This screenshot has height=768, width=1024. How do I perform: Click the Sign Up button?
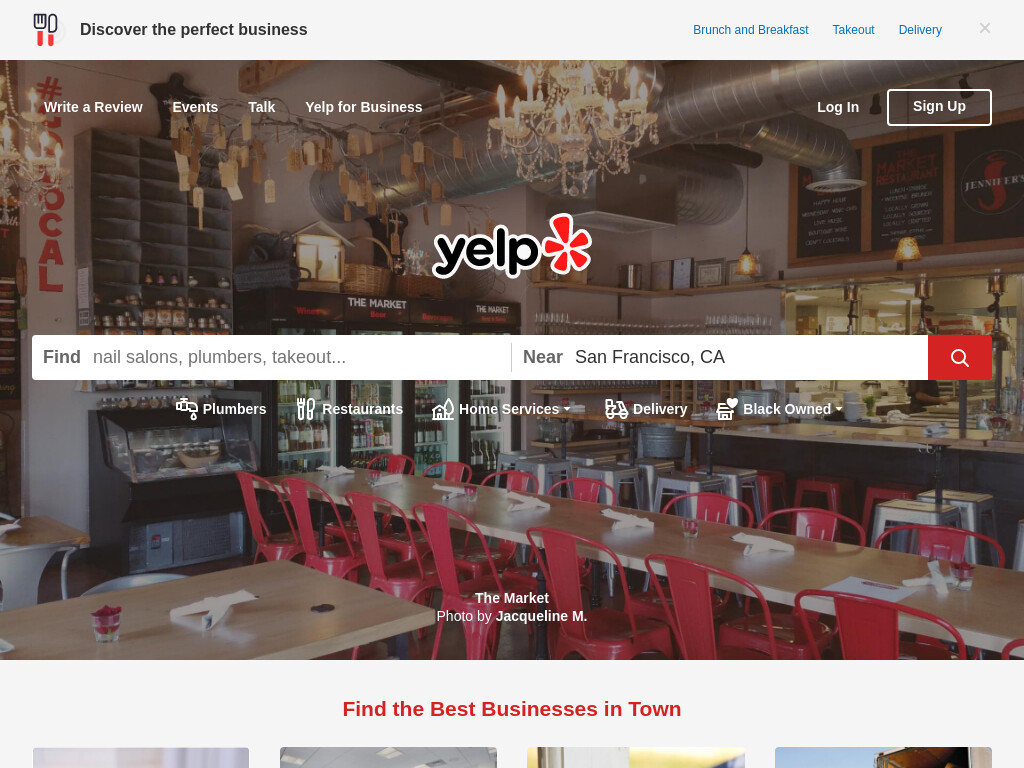(939, 107)
